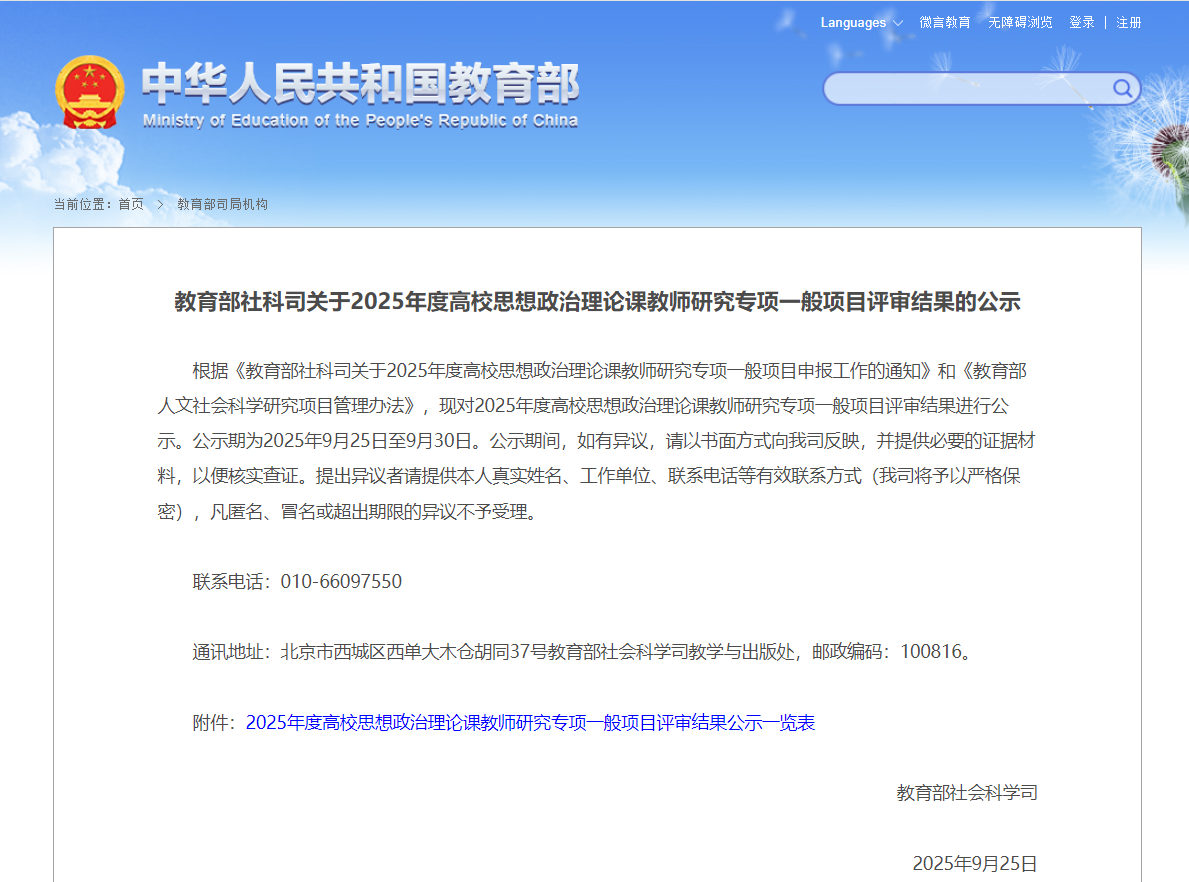
Task: Click the magnifier search icon
Action: coord(1122,89)
